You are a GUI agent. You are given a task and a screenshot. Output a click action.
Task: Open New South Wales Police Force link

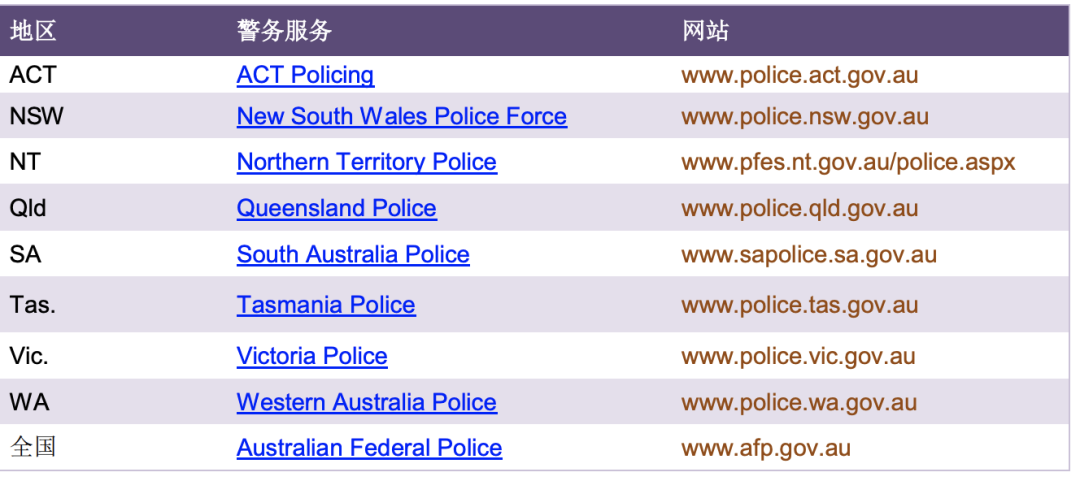(x=402, y=116)
